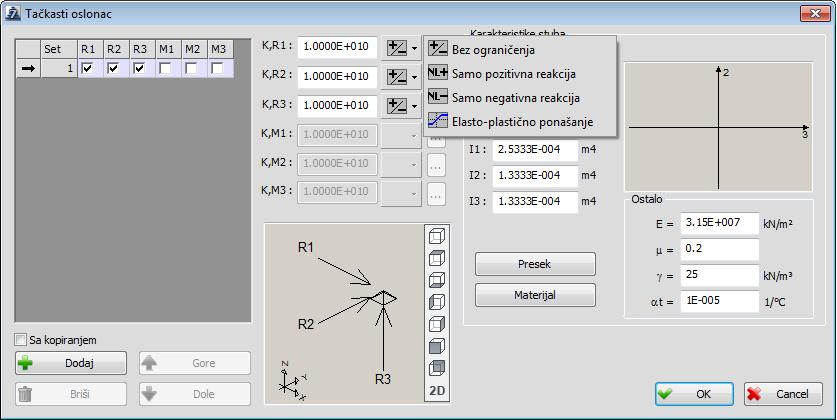The height and width of the screenshot is (420, 837).
Task: Click the Presek button
Action: pyautogui.click(x=535, y=264)
